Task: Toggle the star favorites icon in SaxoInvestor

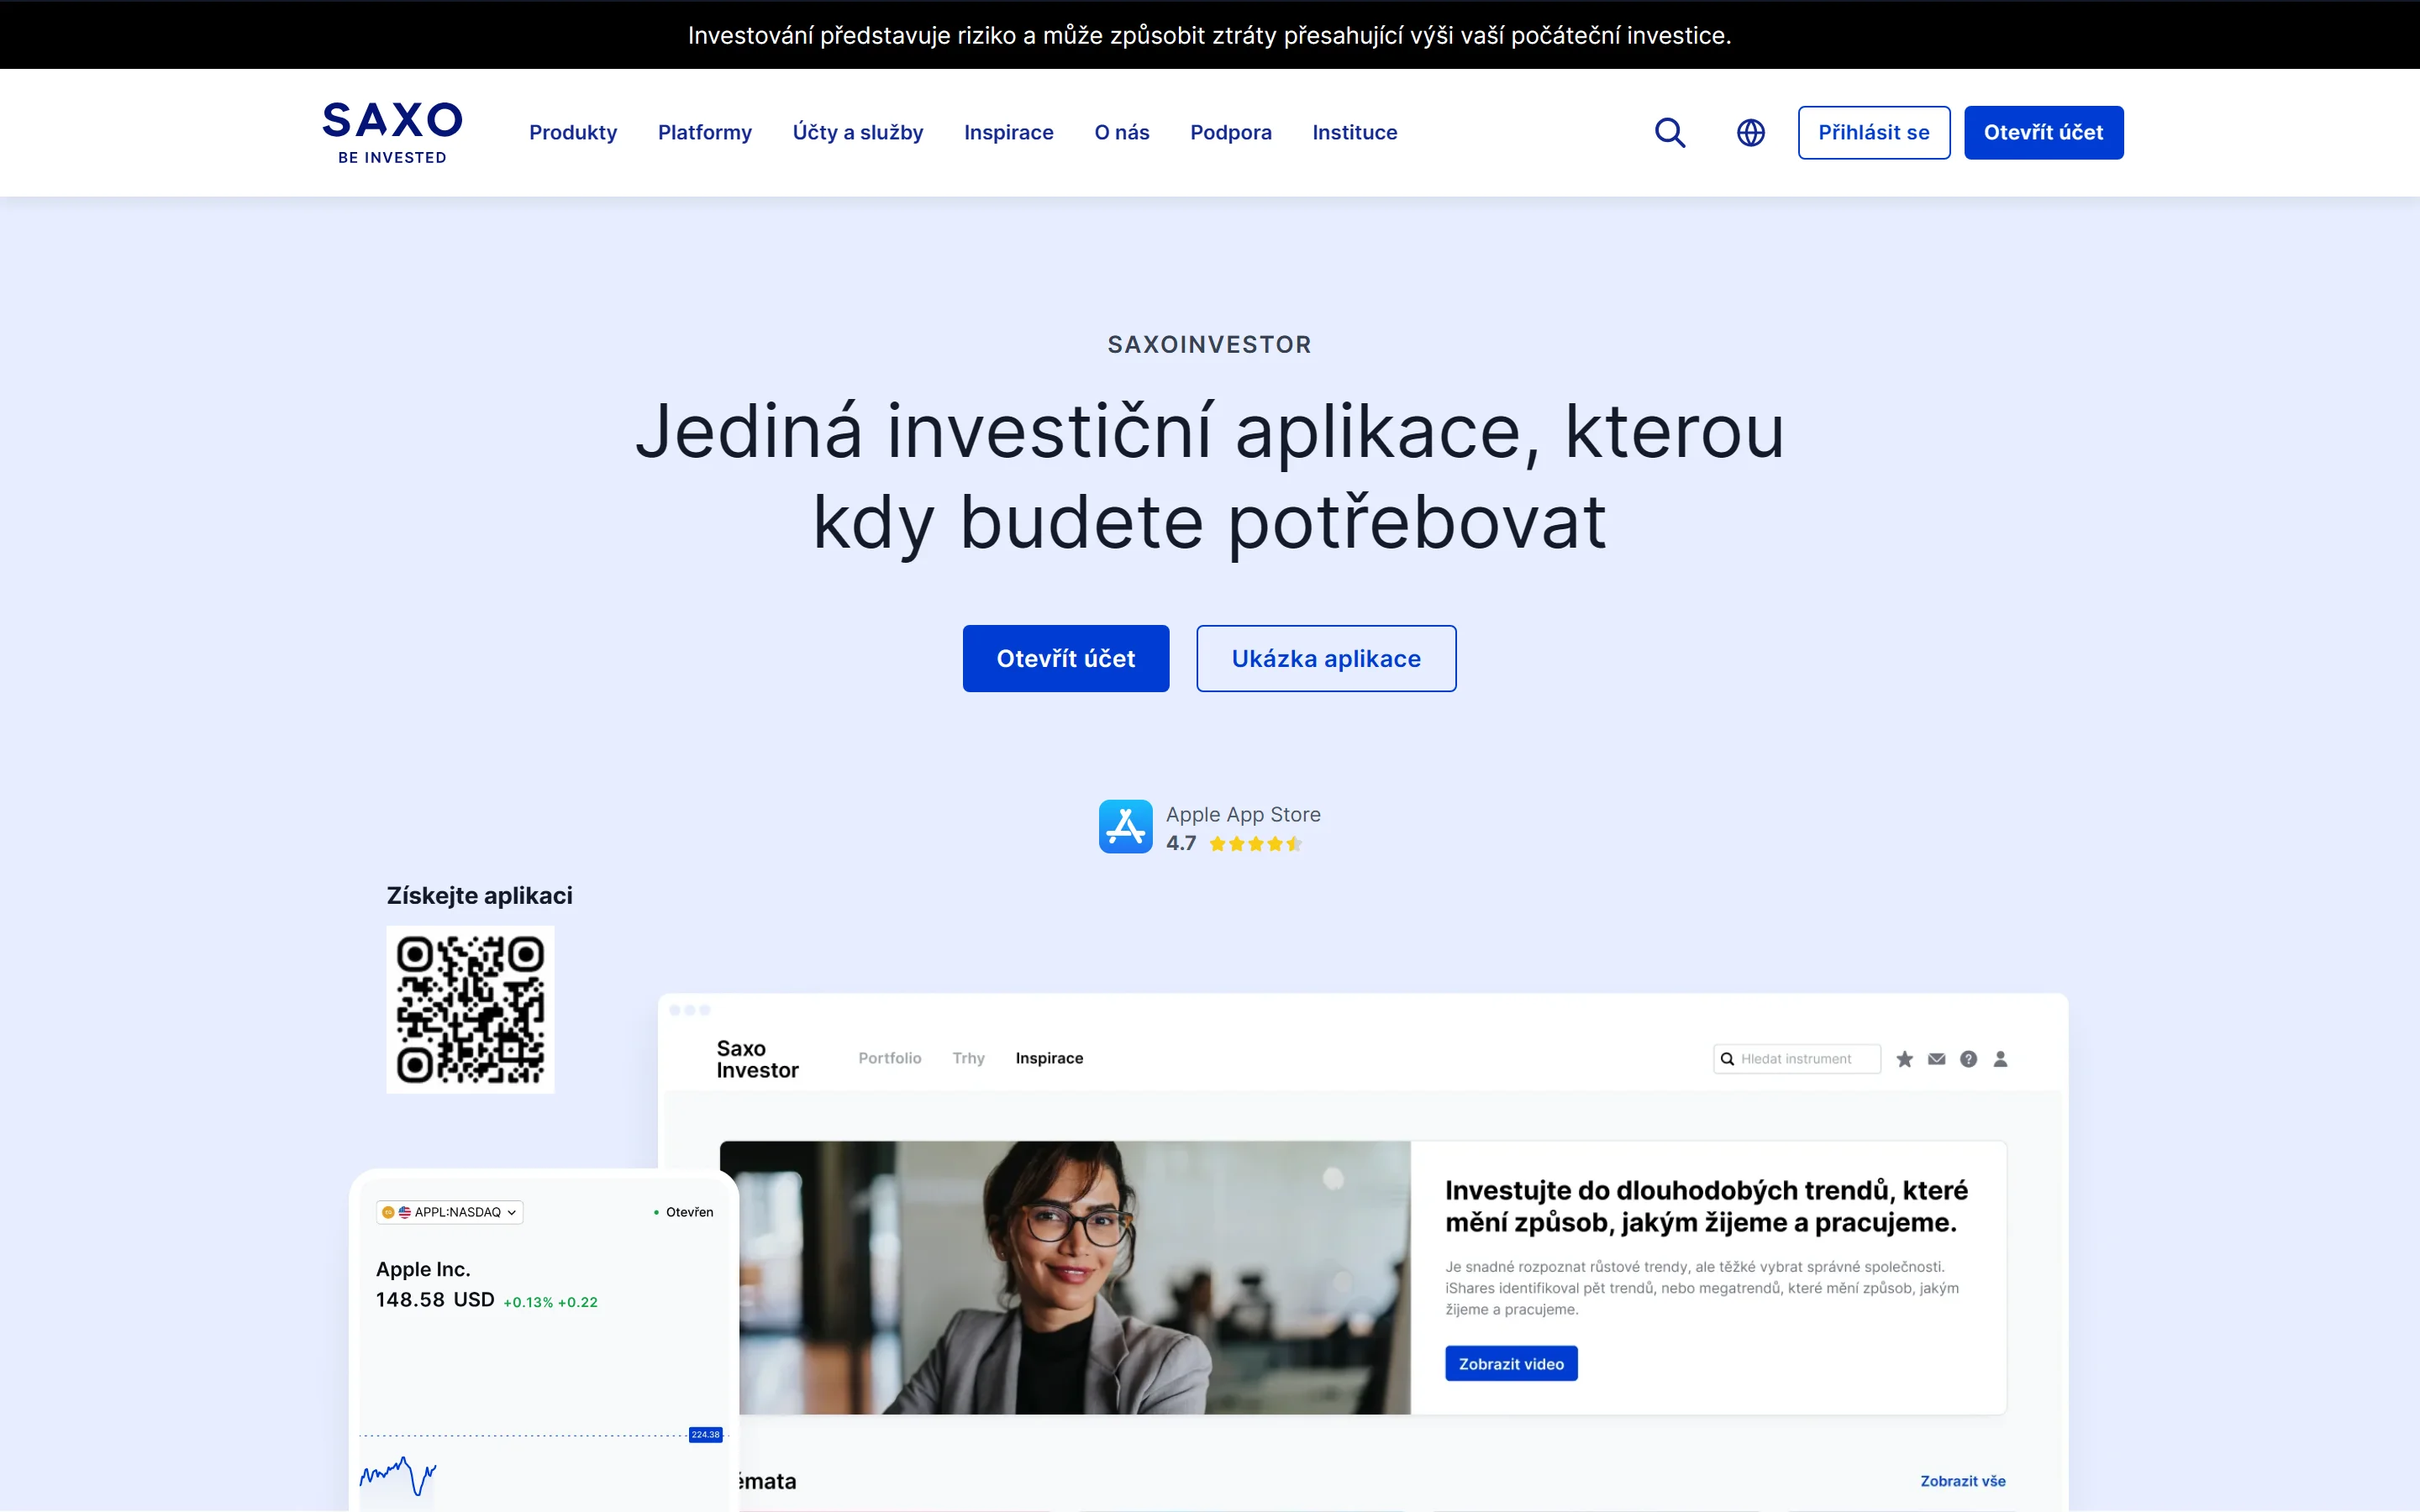Action: click(x=1904, y=1058)
